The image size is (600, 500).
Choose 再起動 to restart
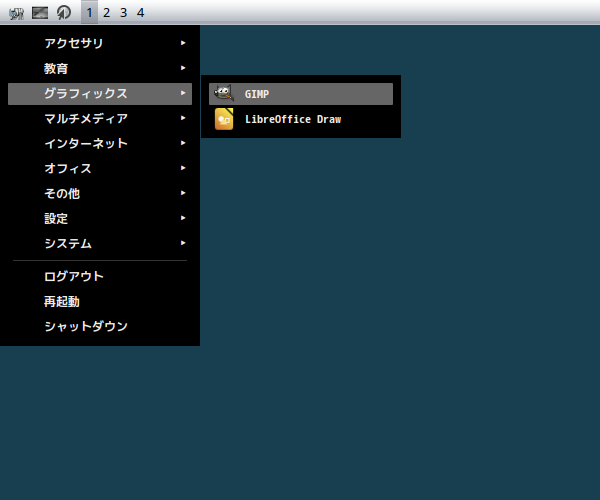tap(100, 301)
